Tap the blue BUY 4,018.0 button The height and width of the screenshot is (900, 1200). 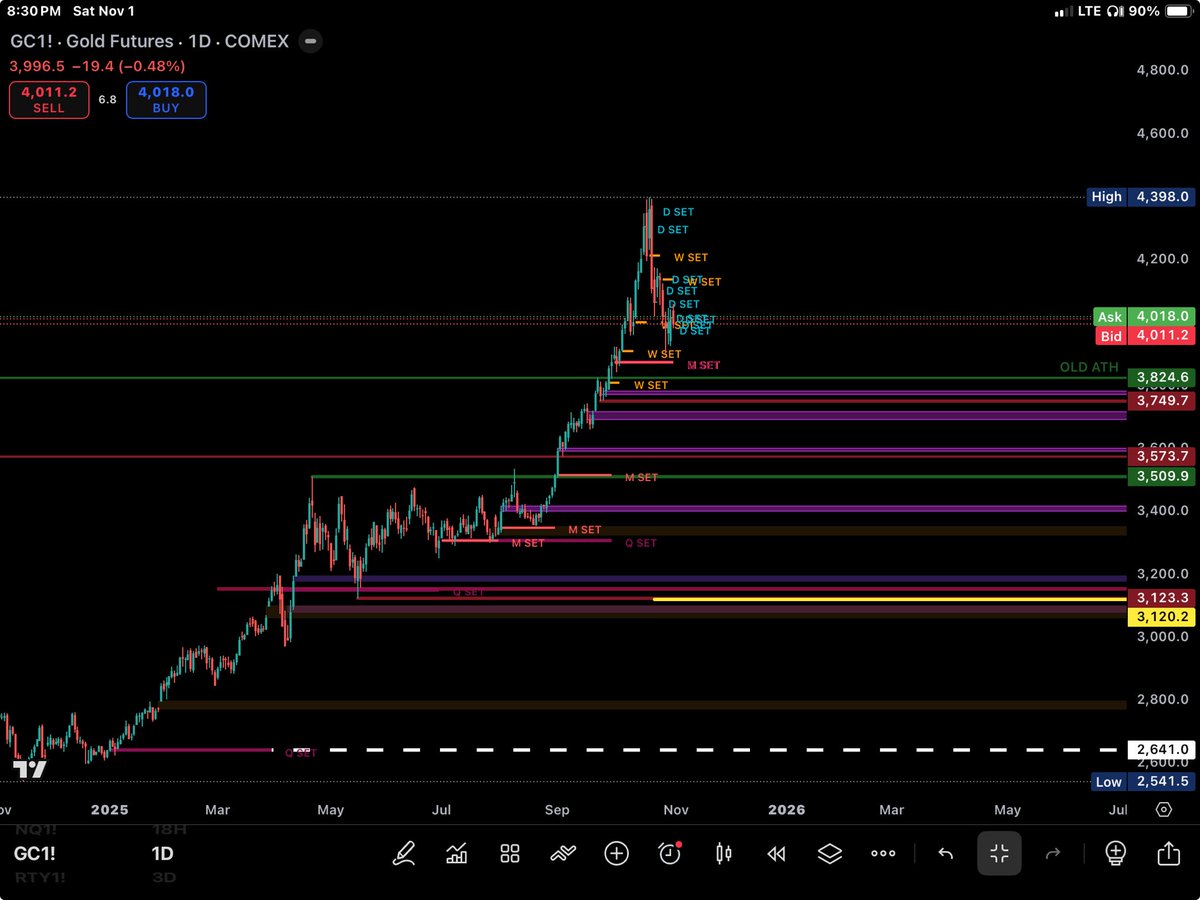click(x=166, y=100)
